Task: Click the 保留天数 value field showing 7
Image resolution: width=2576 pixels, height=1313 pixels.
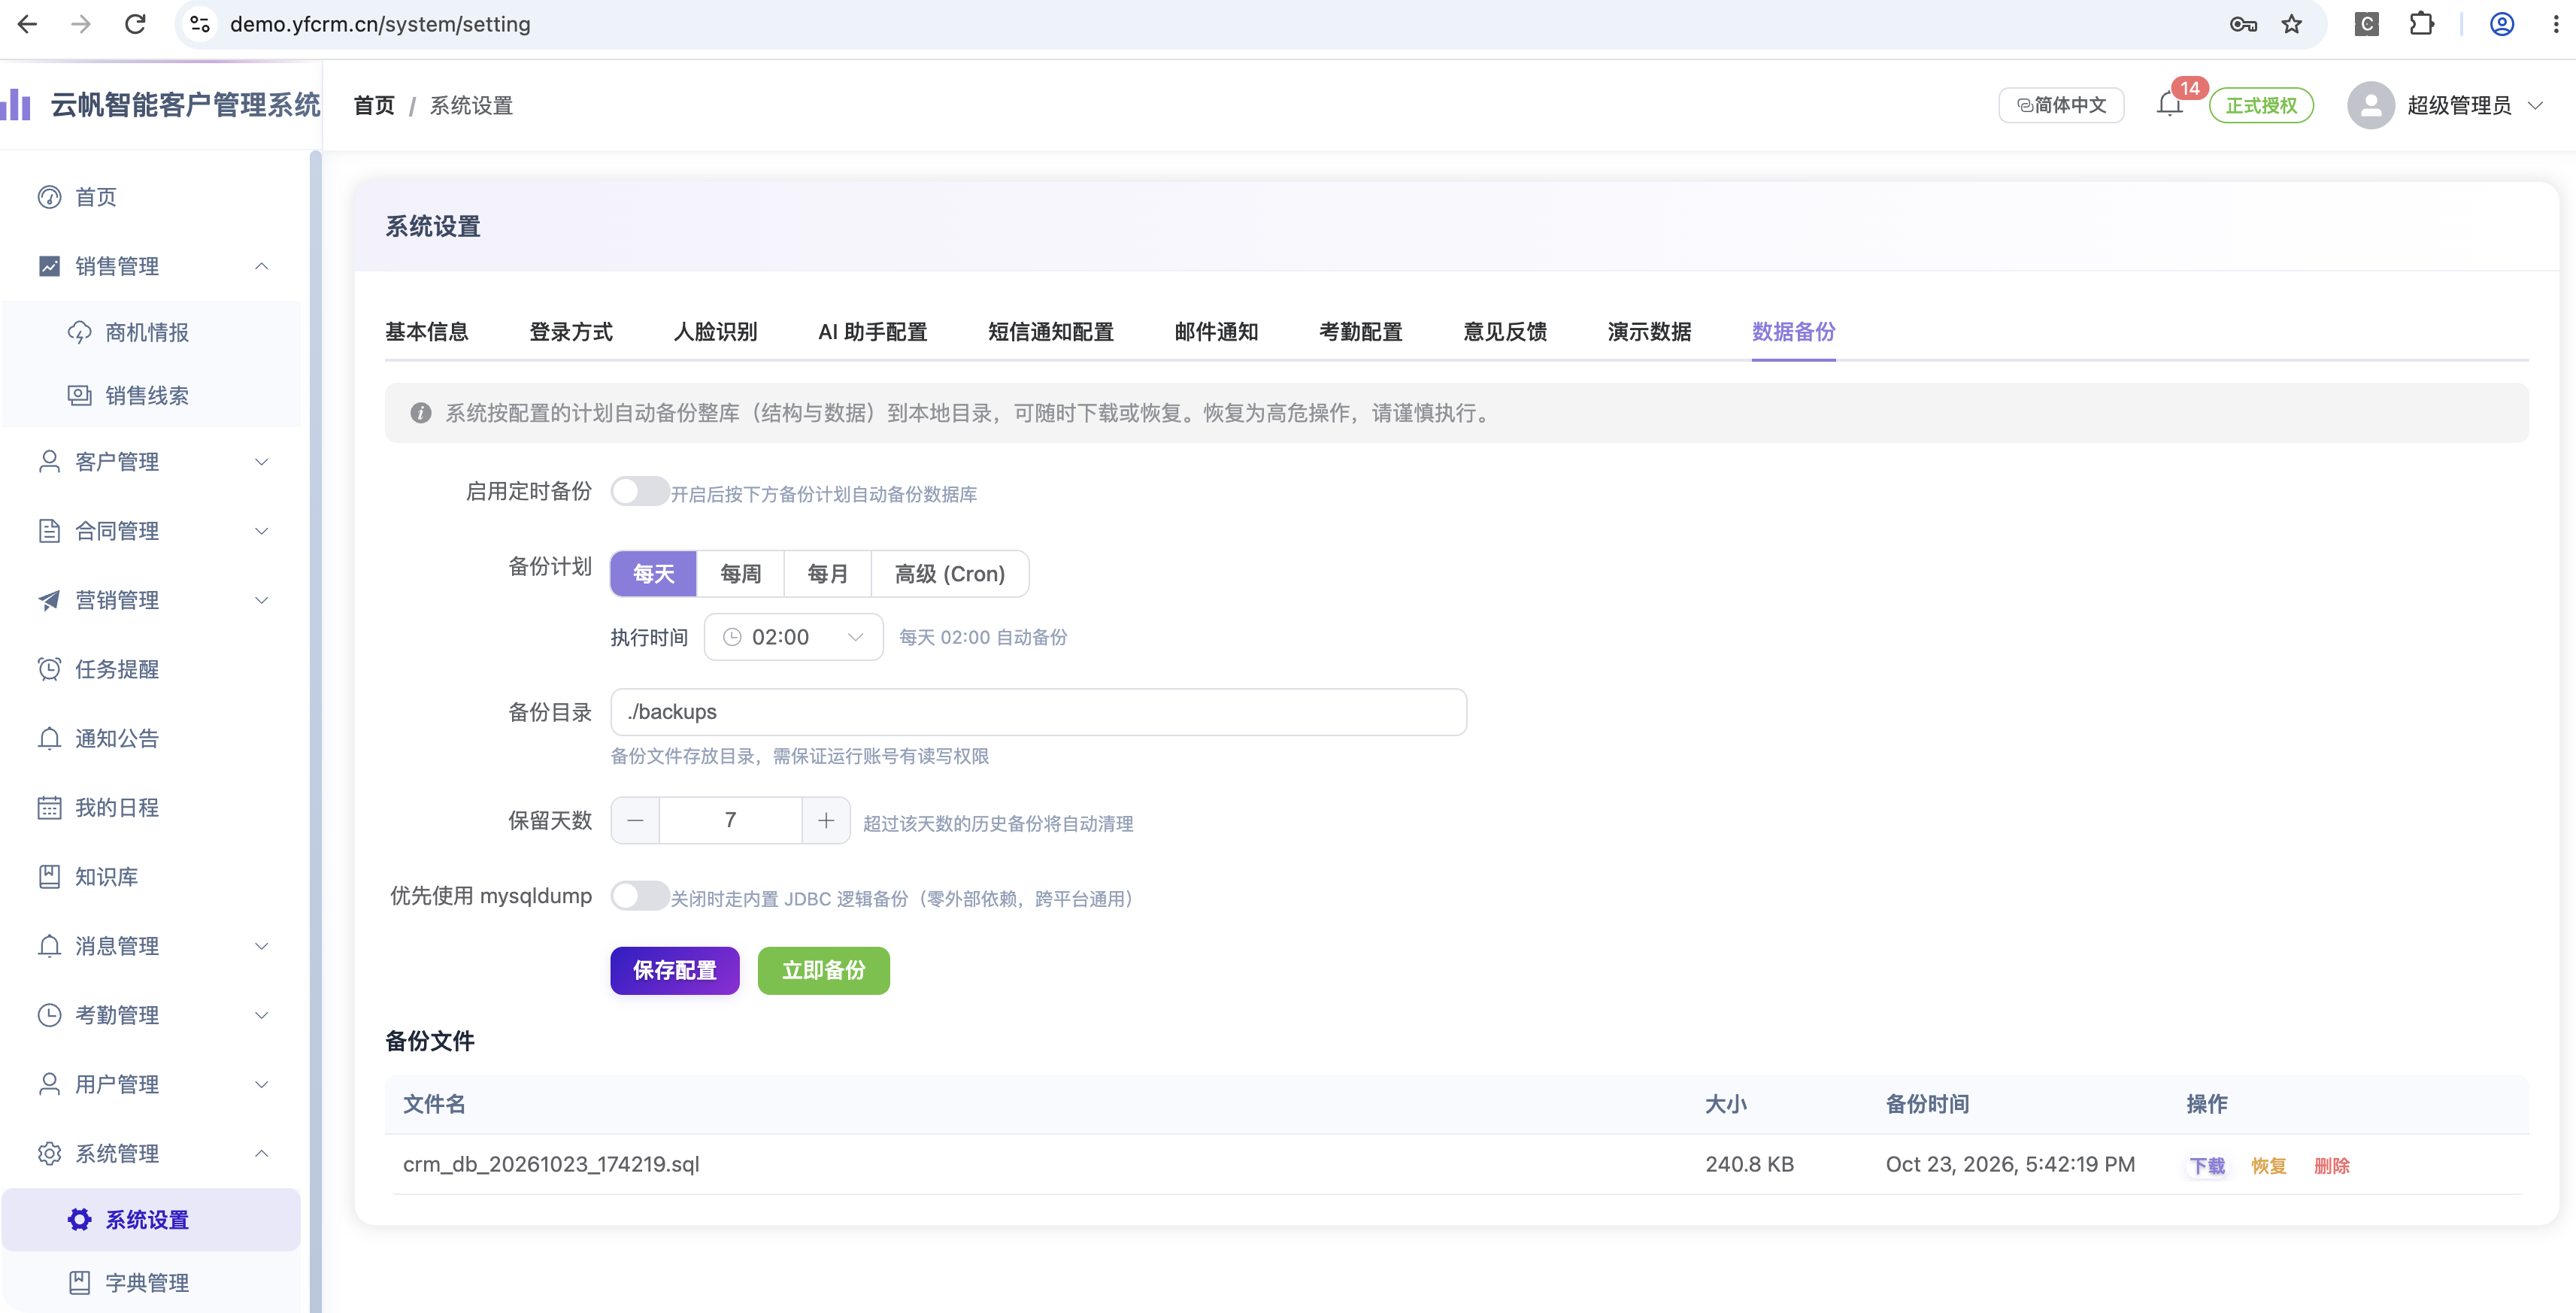Action: tap(731, 821)
